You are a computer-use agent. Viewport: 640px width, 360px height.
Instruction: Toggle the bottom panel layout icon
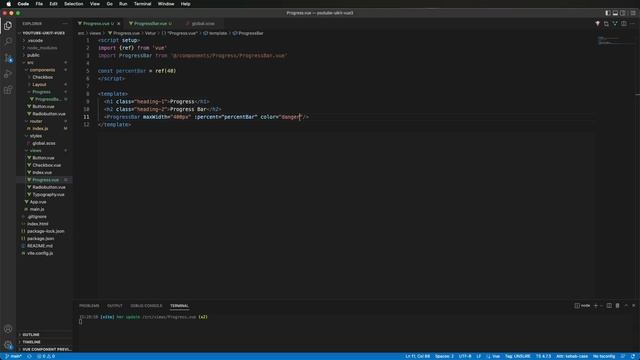(x=615, y=13)
